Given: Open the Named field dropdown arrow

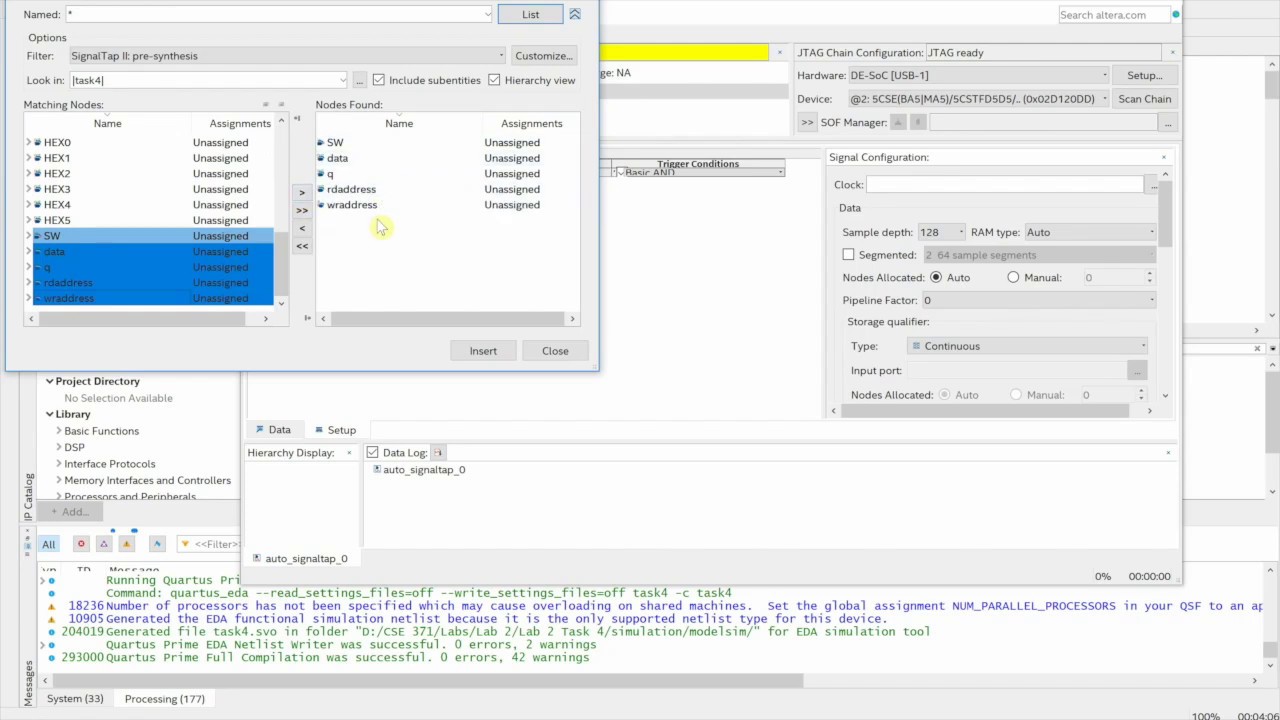Looking at the screenshot, I should [487, 14].
